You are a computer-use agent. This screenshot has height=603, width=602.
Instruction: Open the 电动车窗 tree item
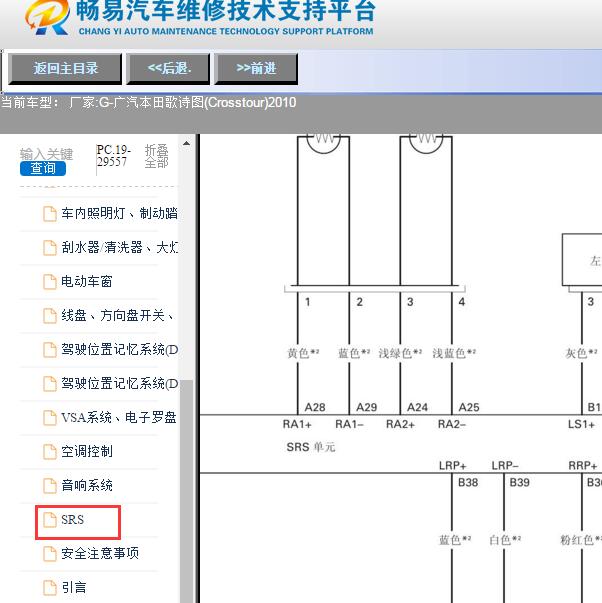87,282
